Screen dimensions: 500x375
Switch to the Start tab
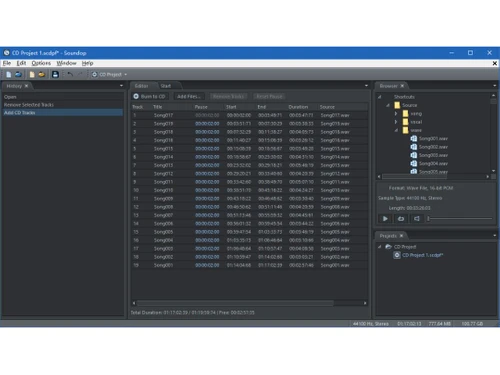tap(166, 86)
